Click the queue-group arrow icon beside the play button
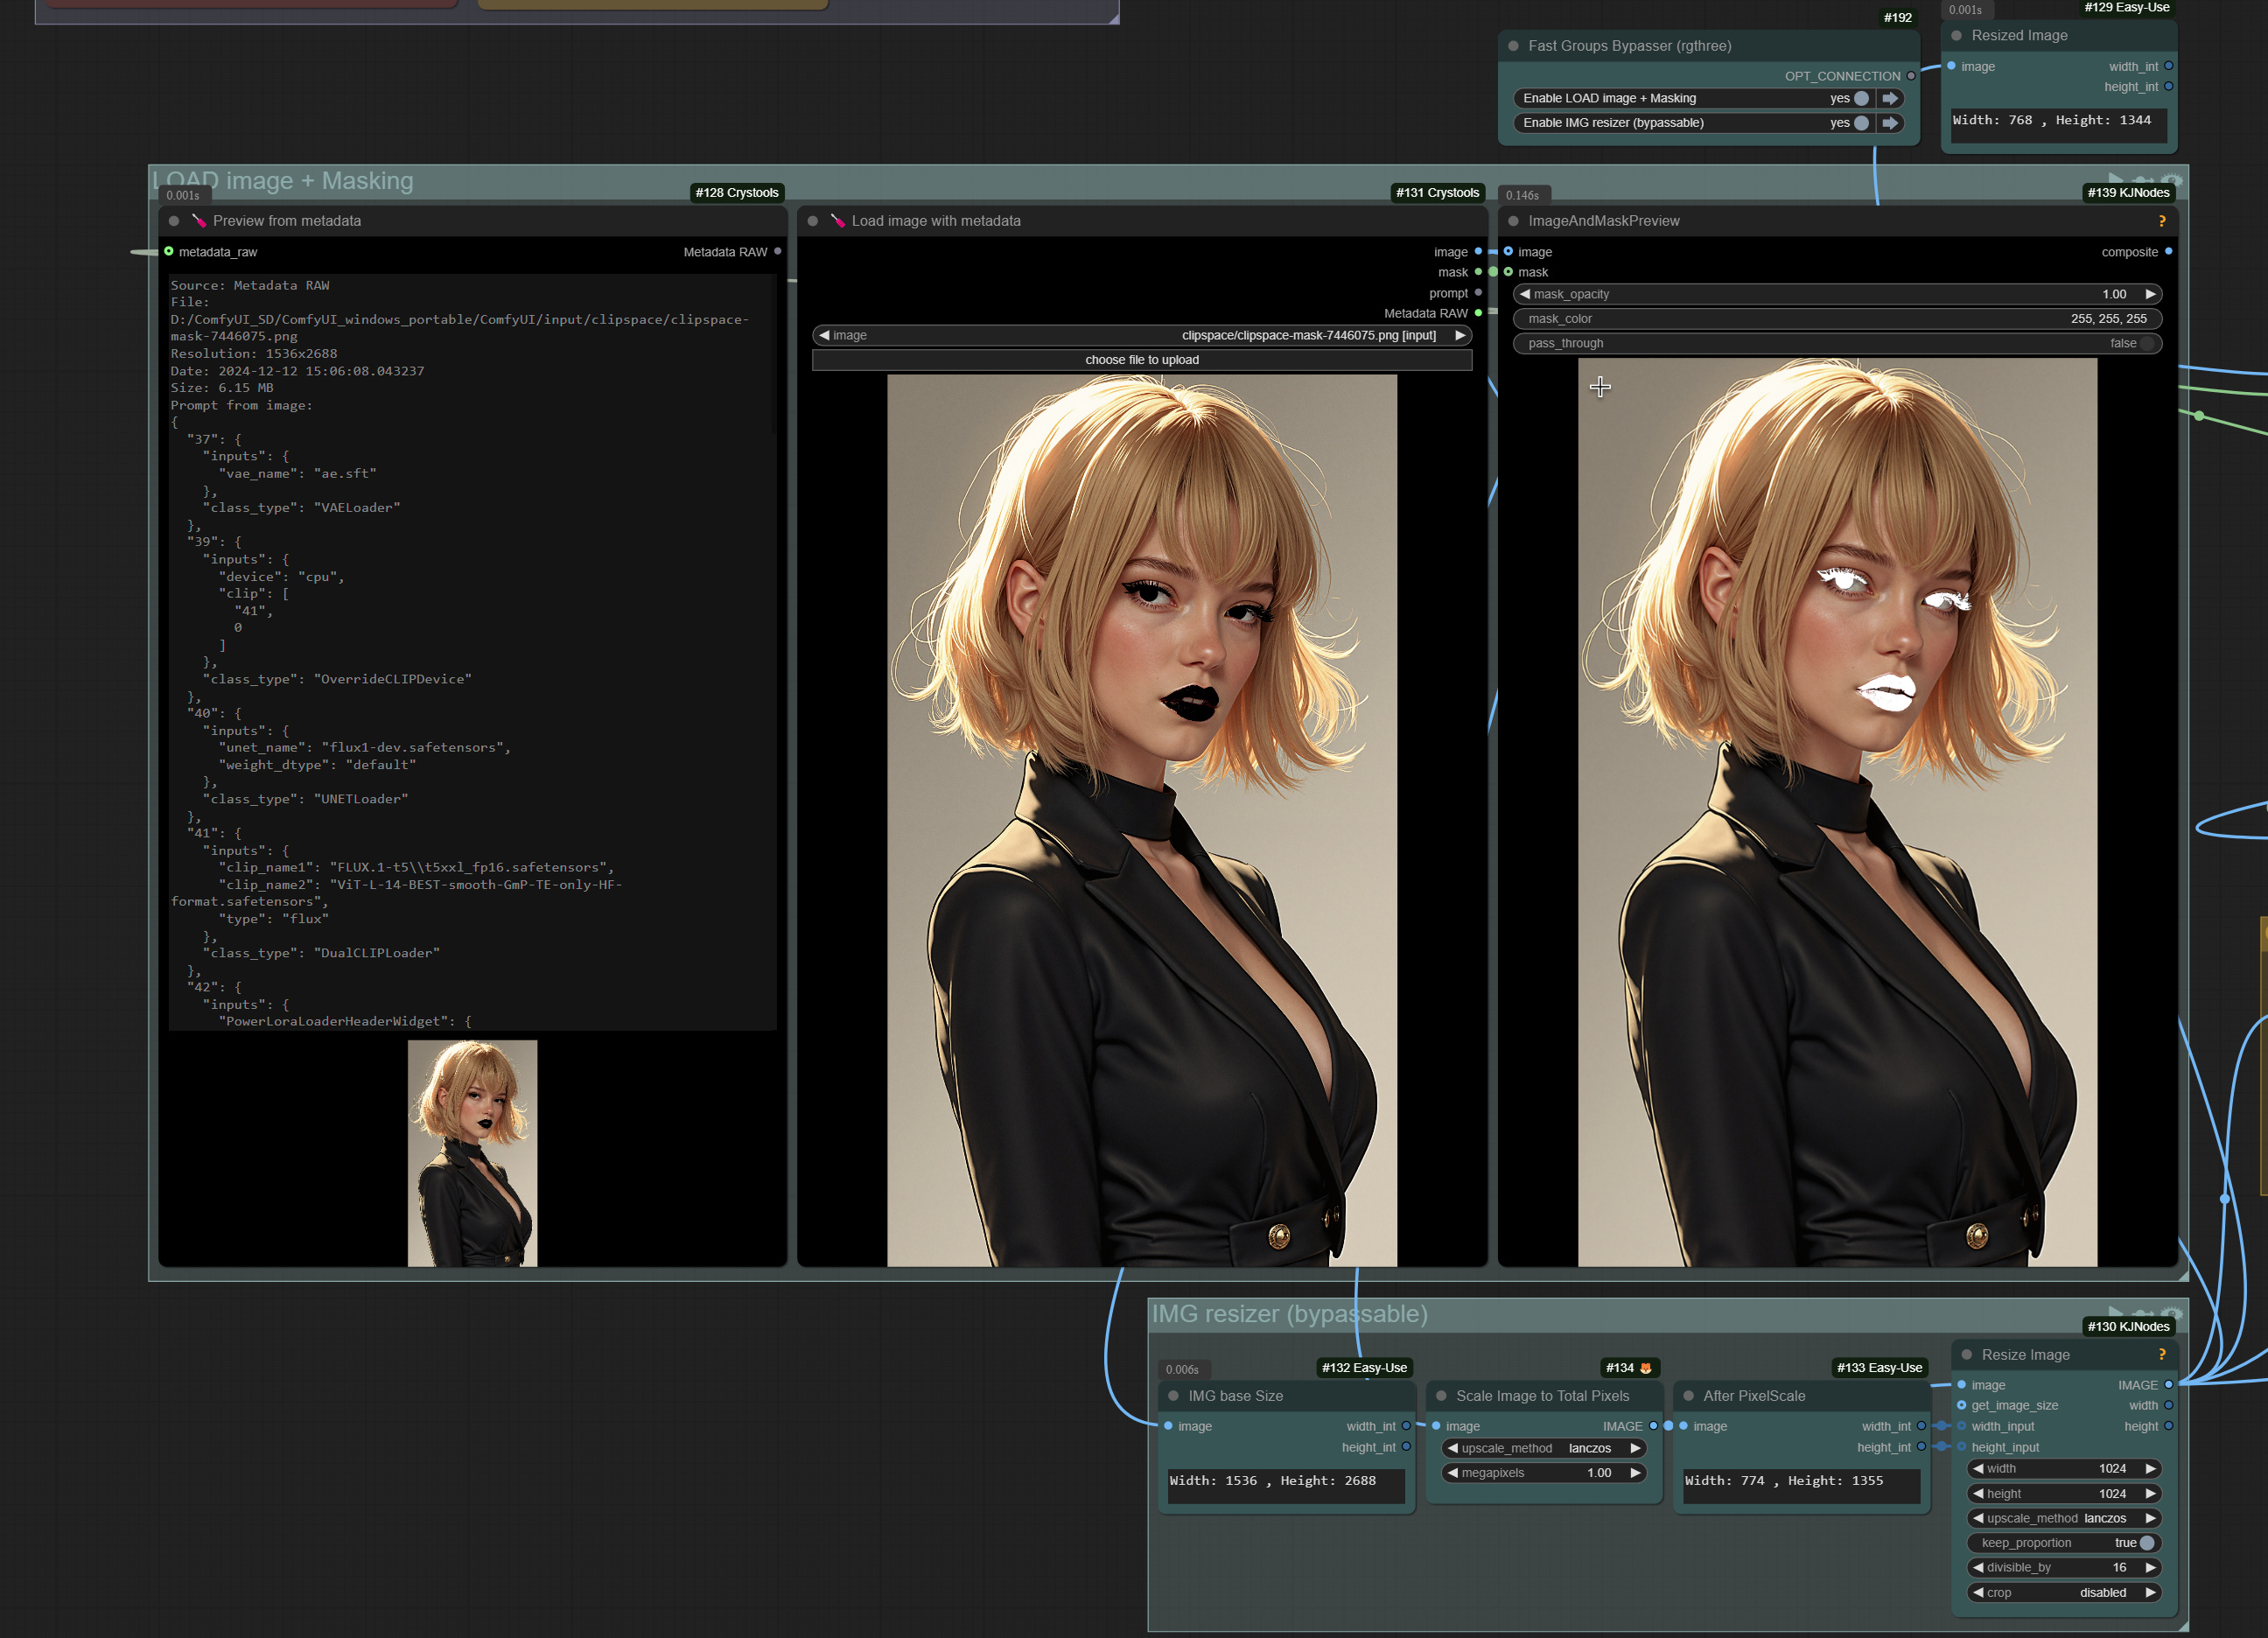The image size is (2268, 1638). click(x=2145, y=1313)
